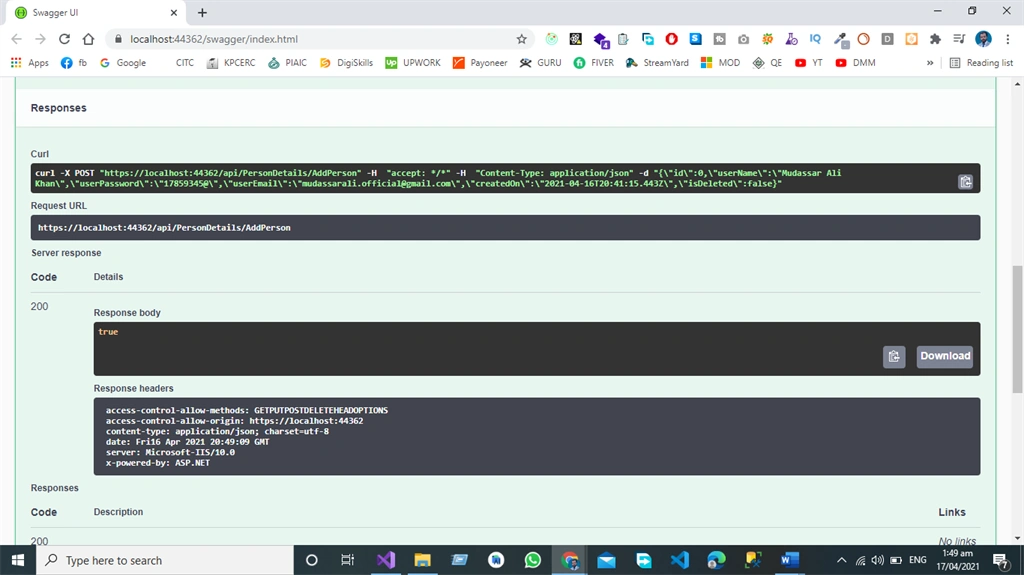The image size is (1024, 575).
Task: Reload the Swagger page
Action: pyautogui.click(x=64, y=39)
